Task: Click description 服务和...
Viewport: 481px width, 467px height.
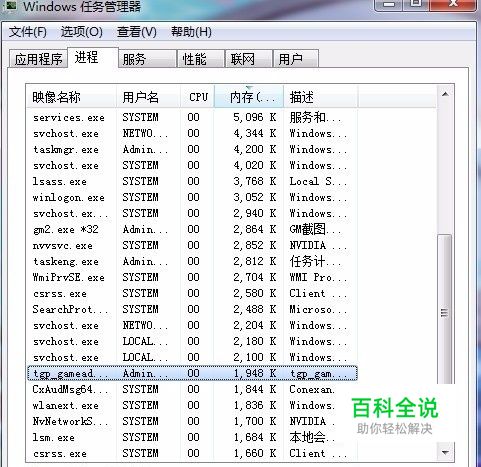Action: coord(315,117)
